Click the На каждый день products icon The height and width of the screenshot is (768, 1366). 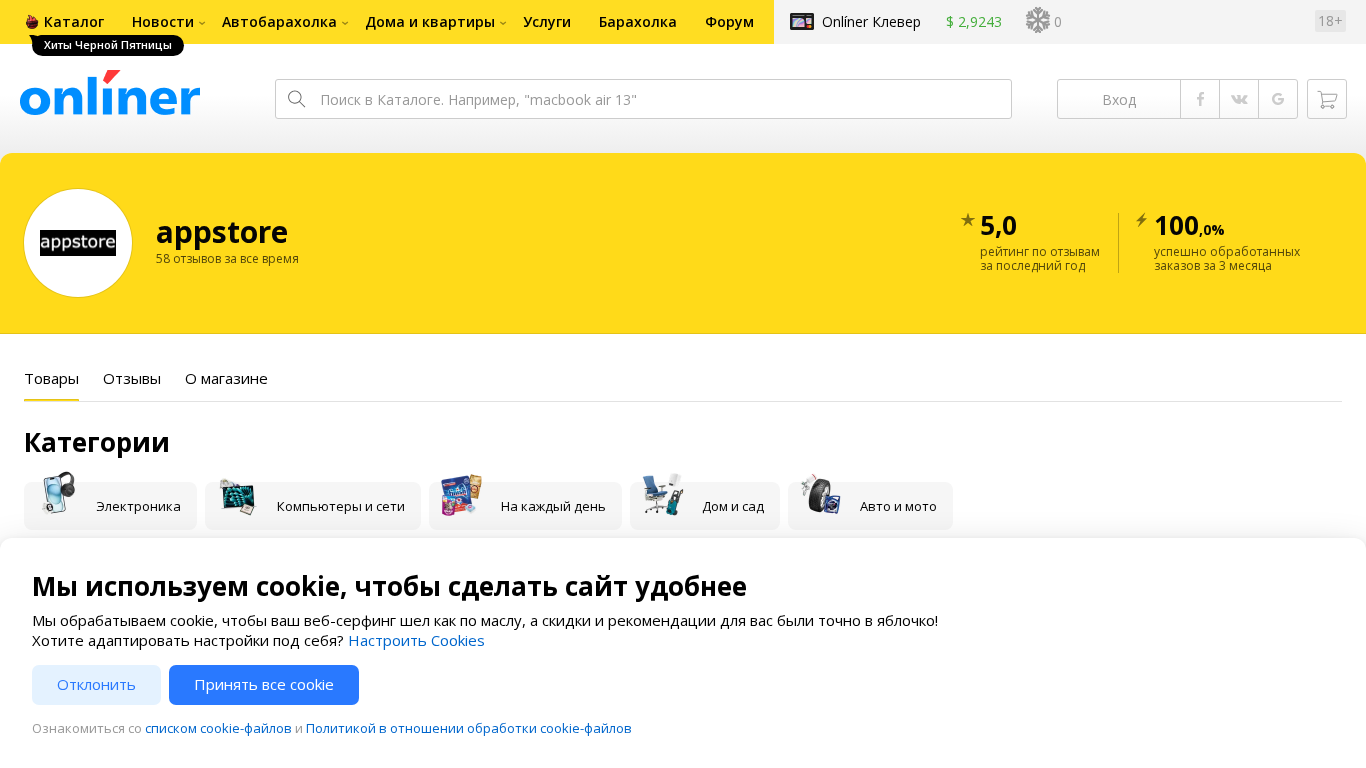click(461, 495)
